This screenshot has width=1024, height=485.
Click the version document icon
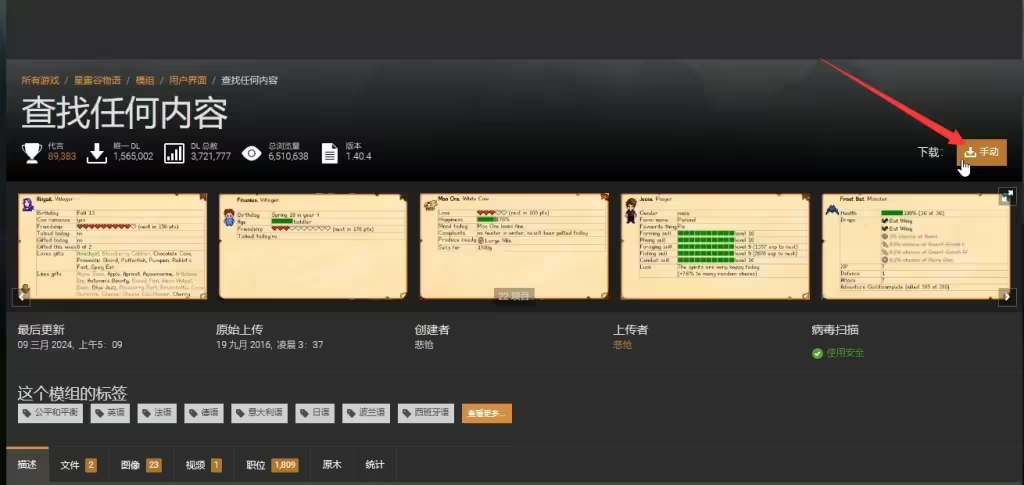330,153
